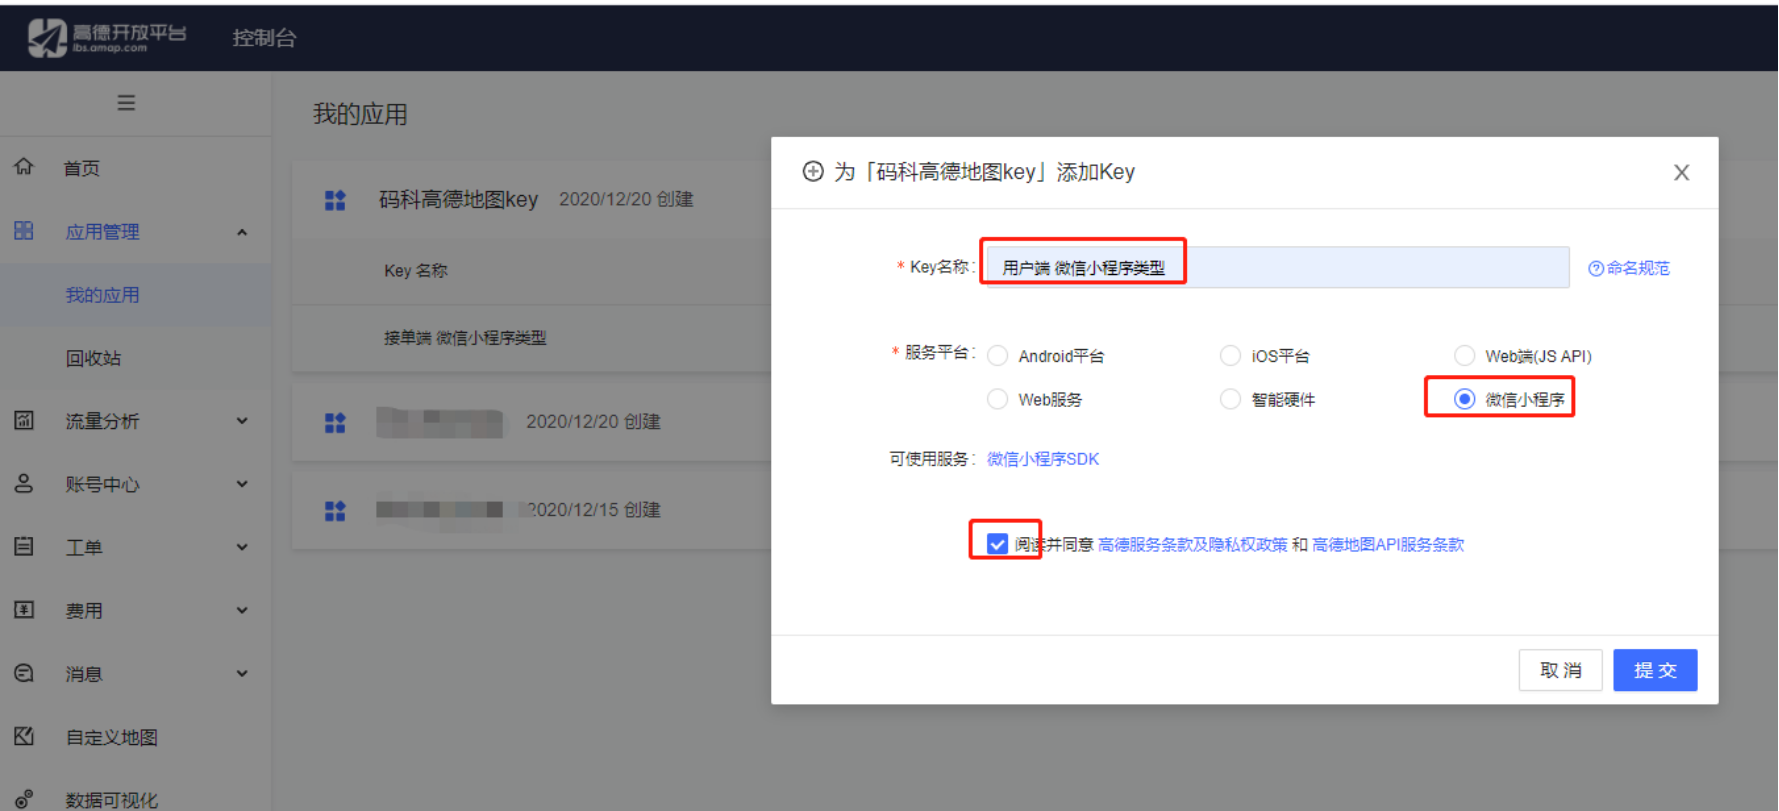Click the Key 名称 column header
The width and height of the screenshot is (1779, 811).
pyautogui.click(x=416, y=270)
